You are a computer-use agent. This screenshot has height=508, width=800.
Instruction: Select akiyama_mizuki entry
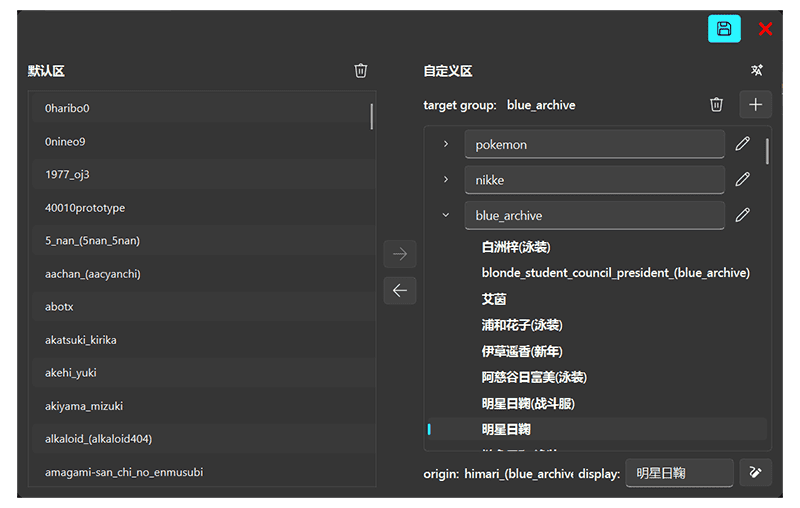[204, 406]
